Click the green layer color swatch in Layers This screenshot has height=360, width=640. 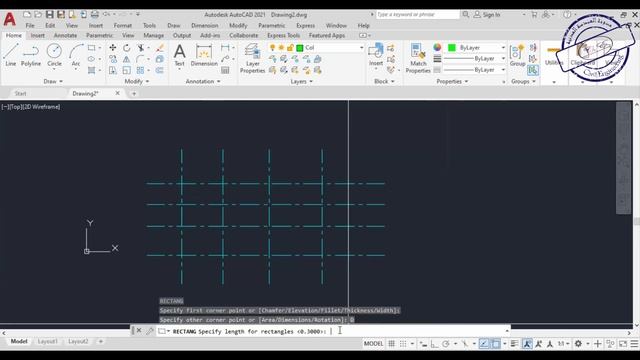(300, 48)
